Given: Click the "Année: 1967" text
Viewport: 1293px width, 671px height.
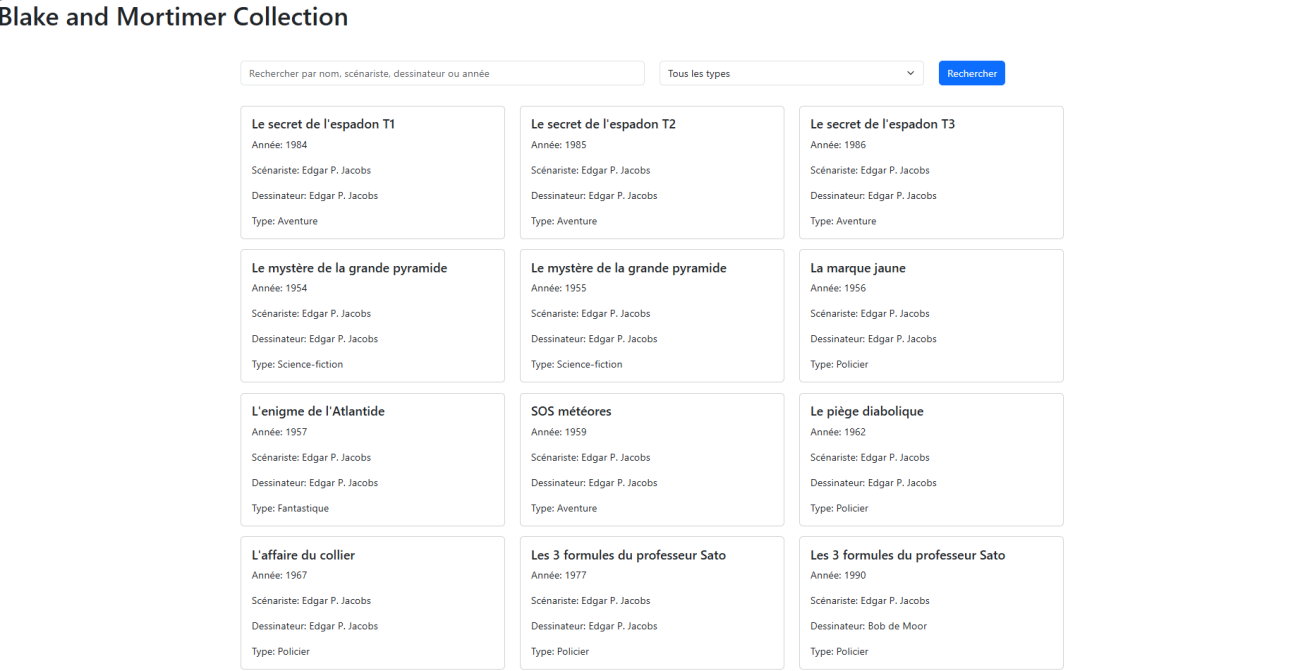Looking at the screenshot, I should pos(280,575).
